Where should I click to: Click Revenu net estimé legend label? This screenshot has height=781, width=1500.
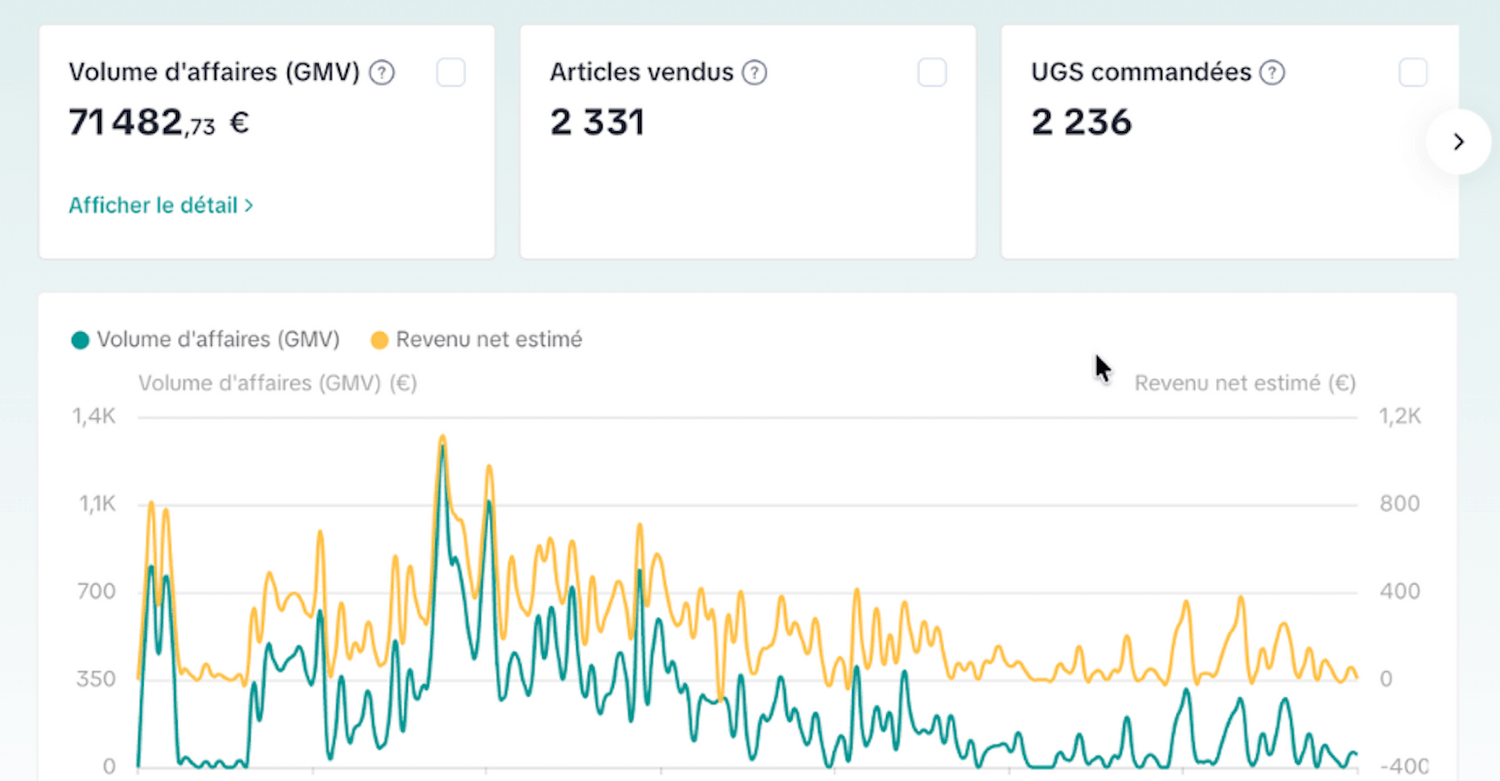click(489, 340)
